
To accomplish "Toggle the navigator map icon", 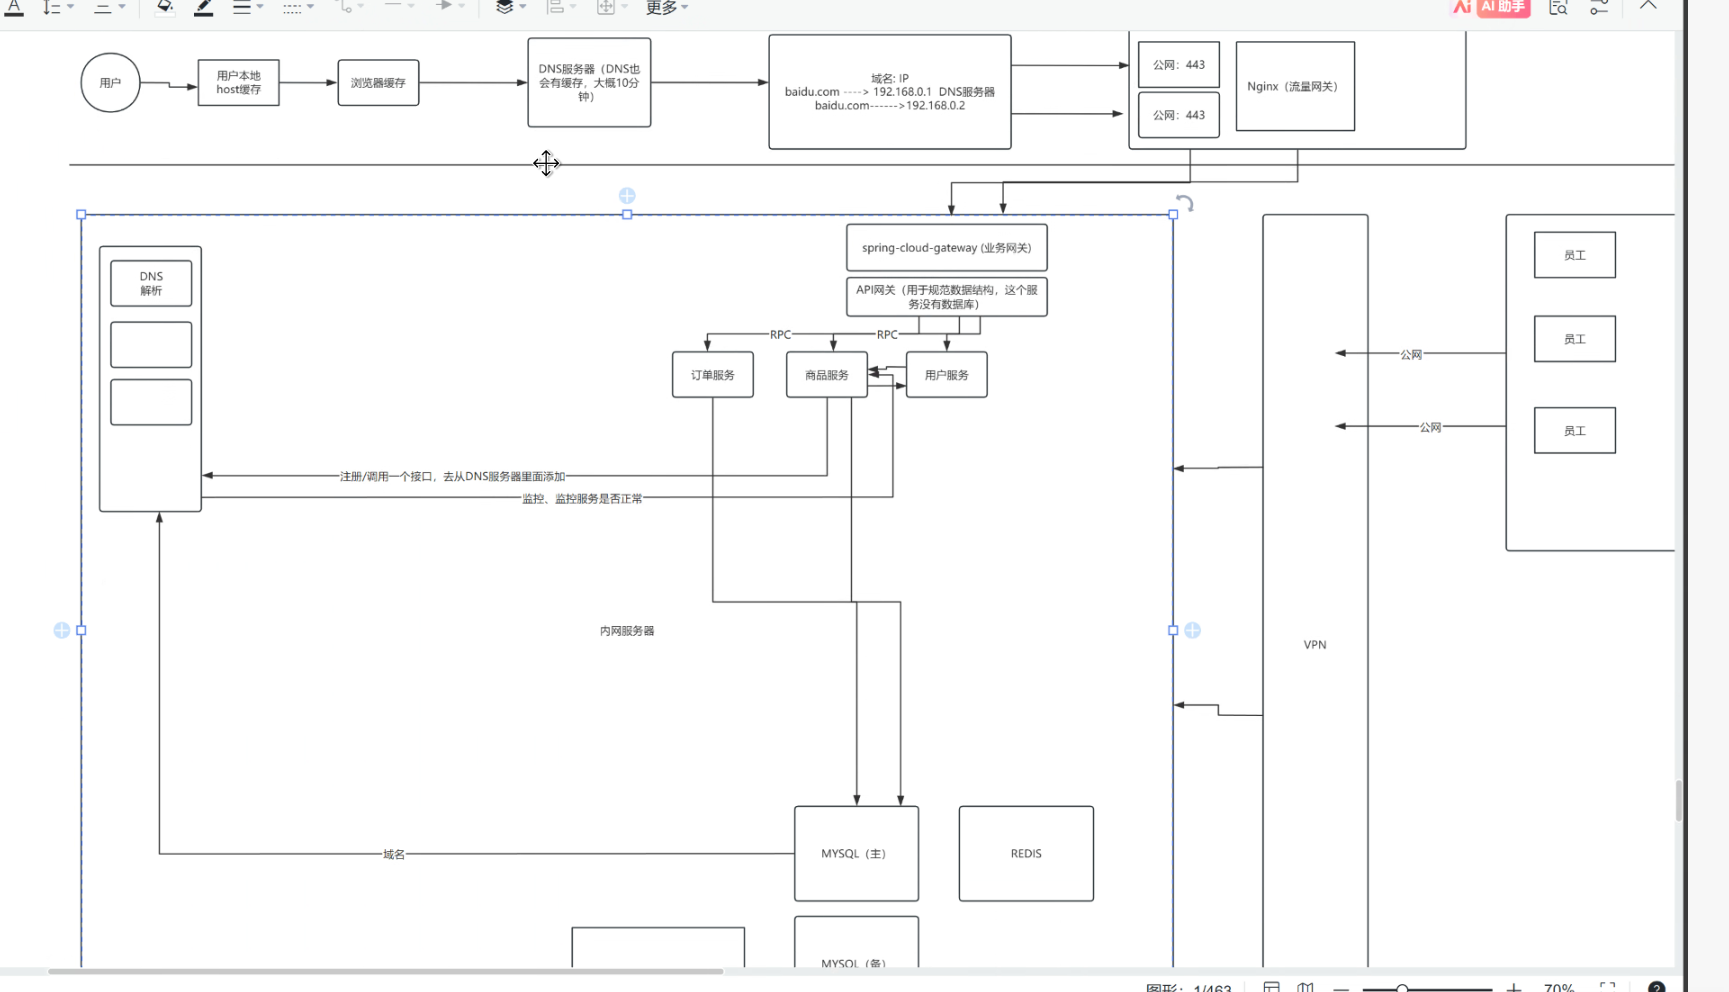I will coord(1306,987).
